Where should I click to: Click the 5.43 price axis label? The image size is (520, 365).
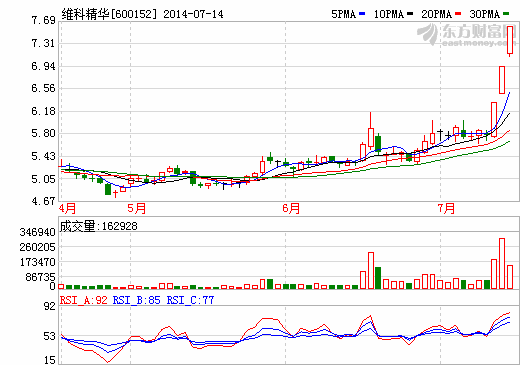click(43, 156)
